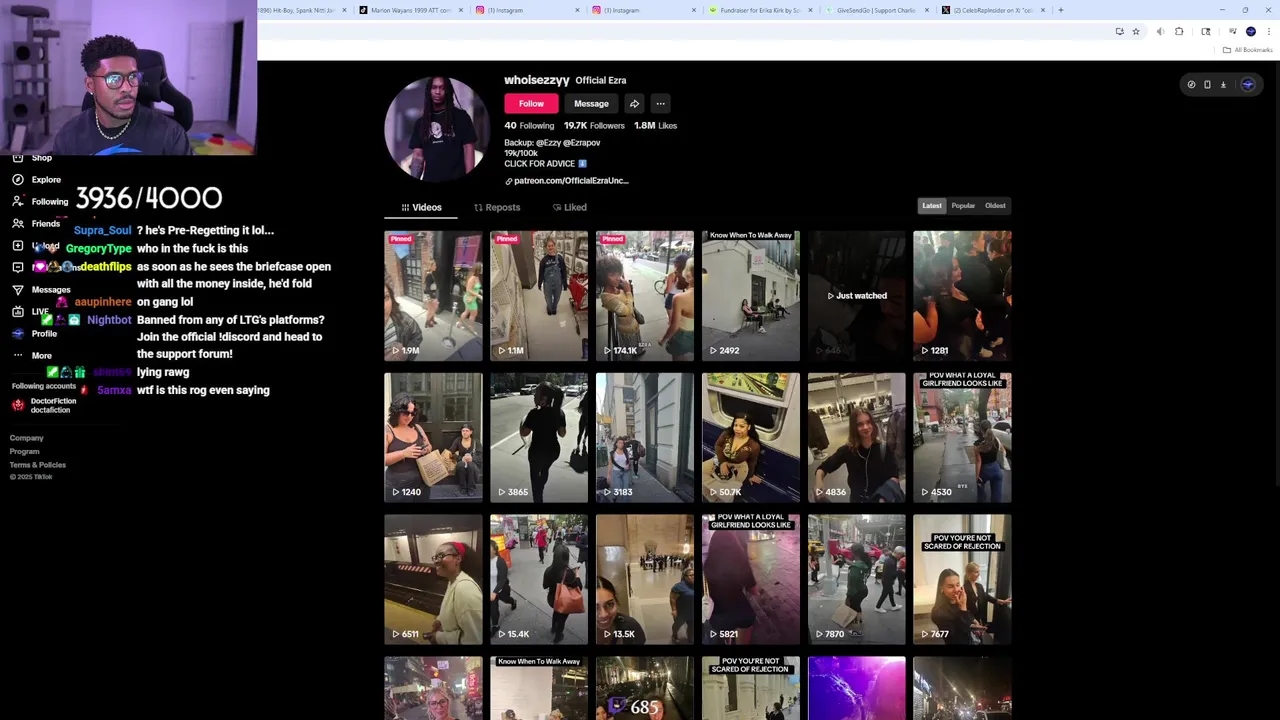Open the three-dot more options button
The image size is (1280, 720).
pyautogui.click(x=660, y=103)
